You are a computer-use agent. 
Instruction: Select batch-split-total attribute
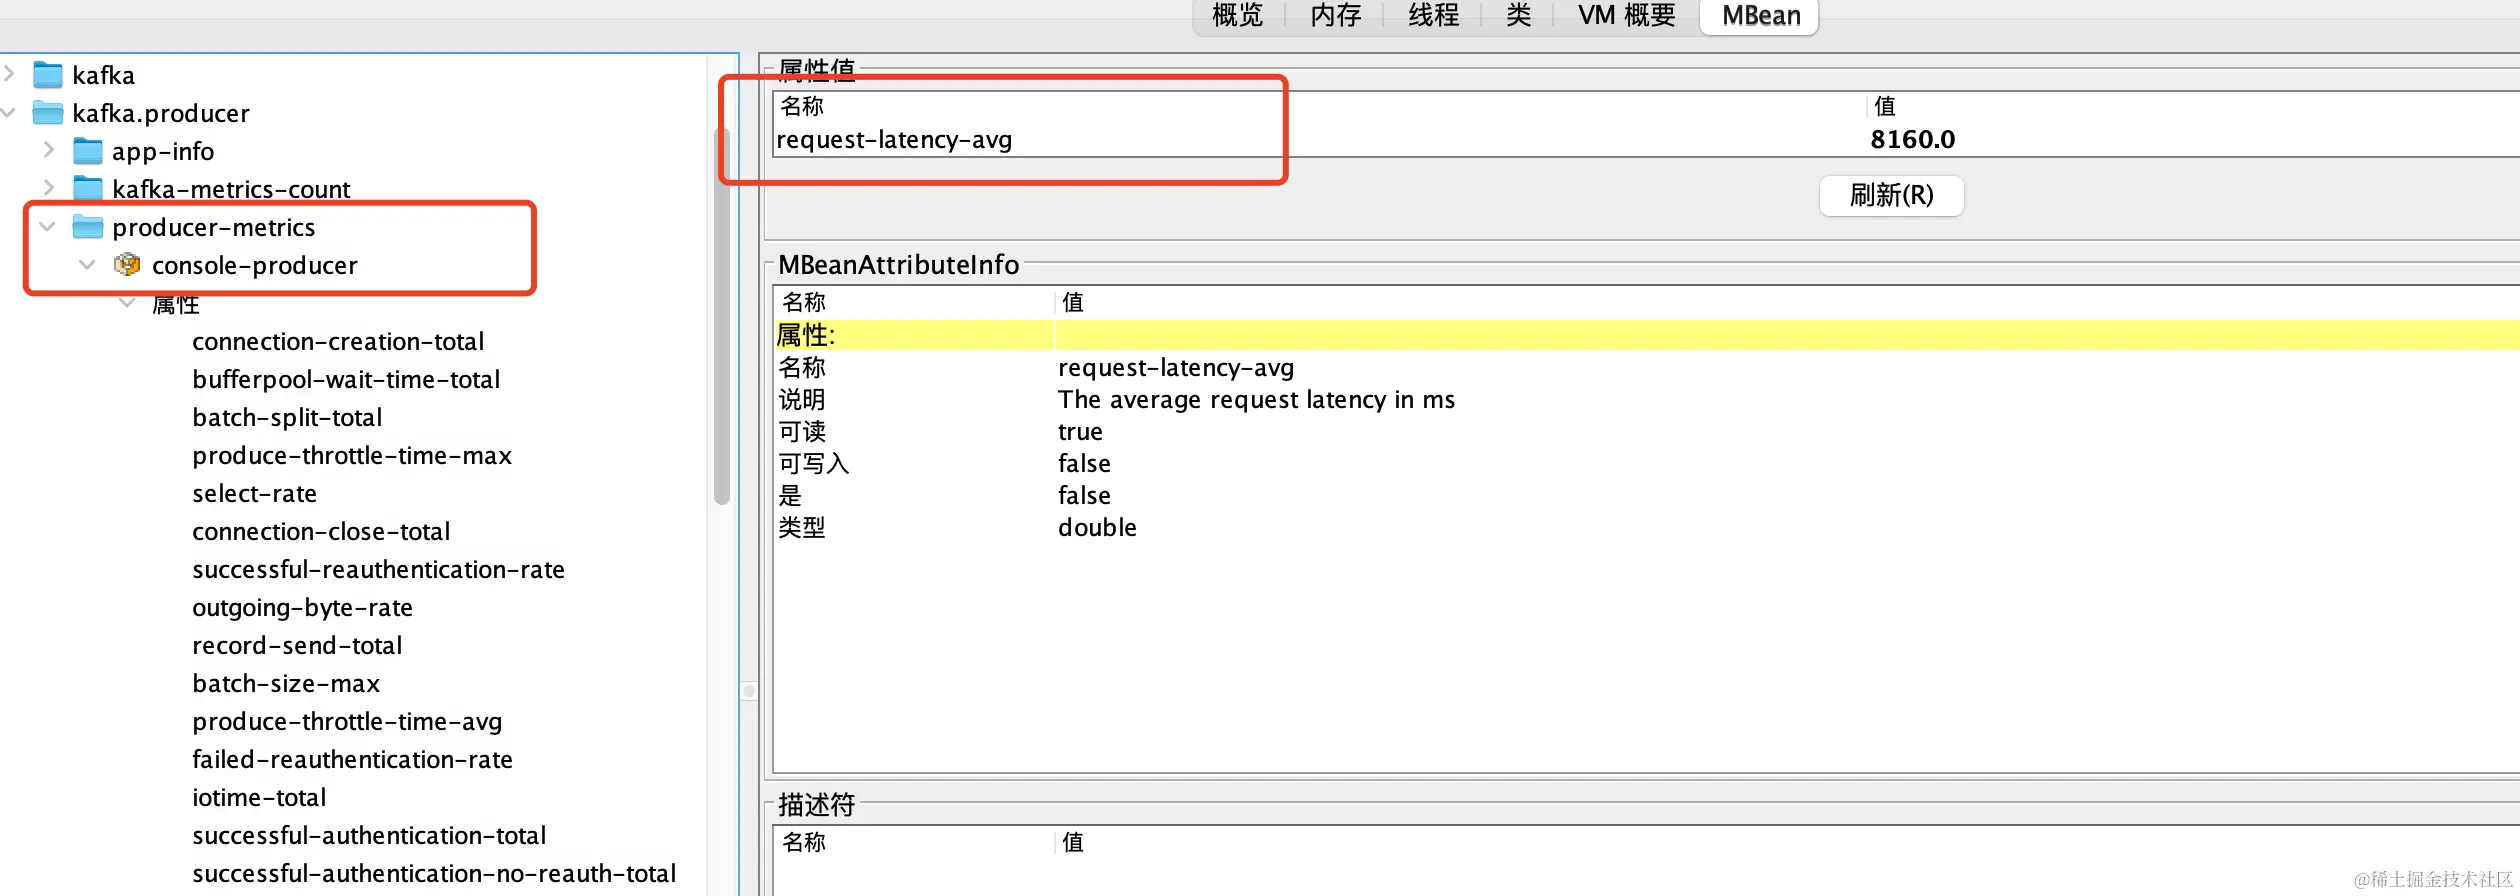287,418
